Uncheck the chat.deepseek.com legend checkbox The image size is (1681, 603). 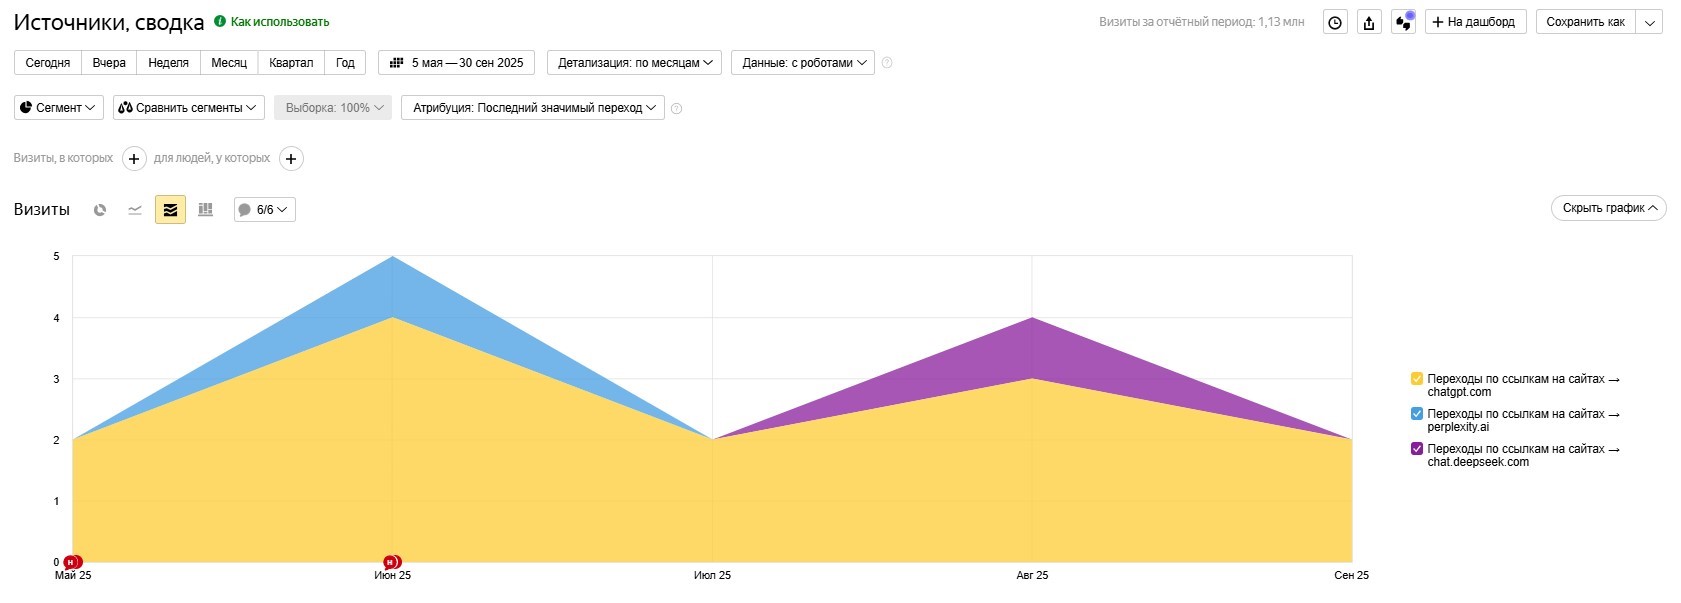coord(1416,449)
